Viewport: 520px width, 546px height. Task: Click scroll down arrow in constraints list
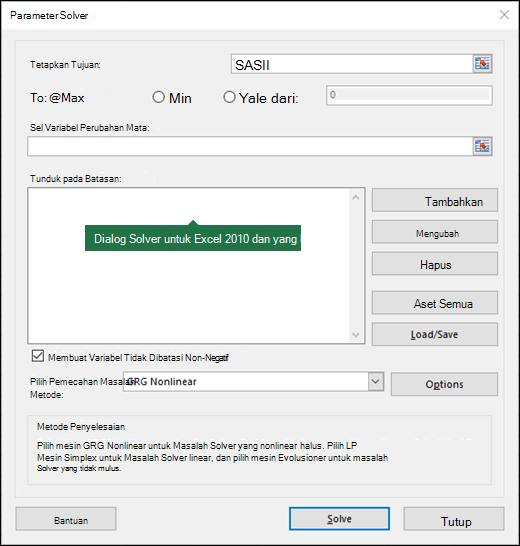[x=356, y=335]
